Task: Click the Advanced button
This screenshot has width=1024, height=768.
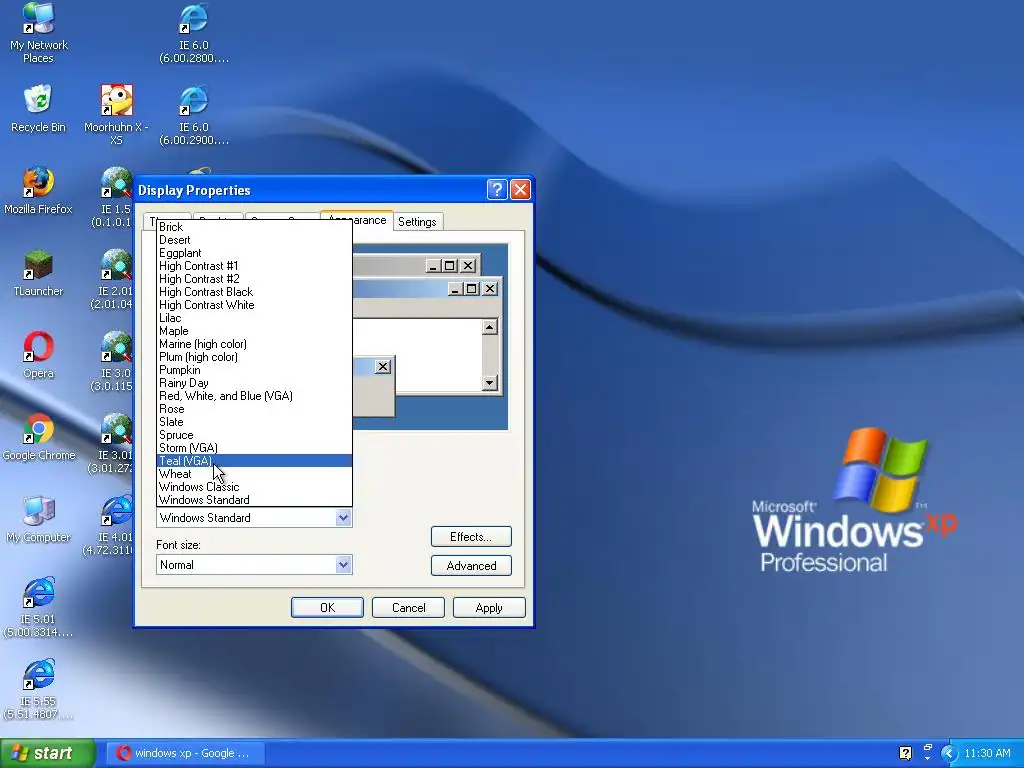Action: click(471, 566)
